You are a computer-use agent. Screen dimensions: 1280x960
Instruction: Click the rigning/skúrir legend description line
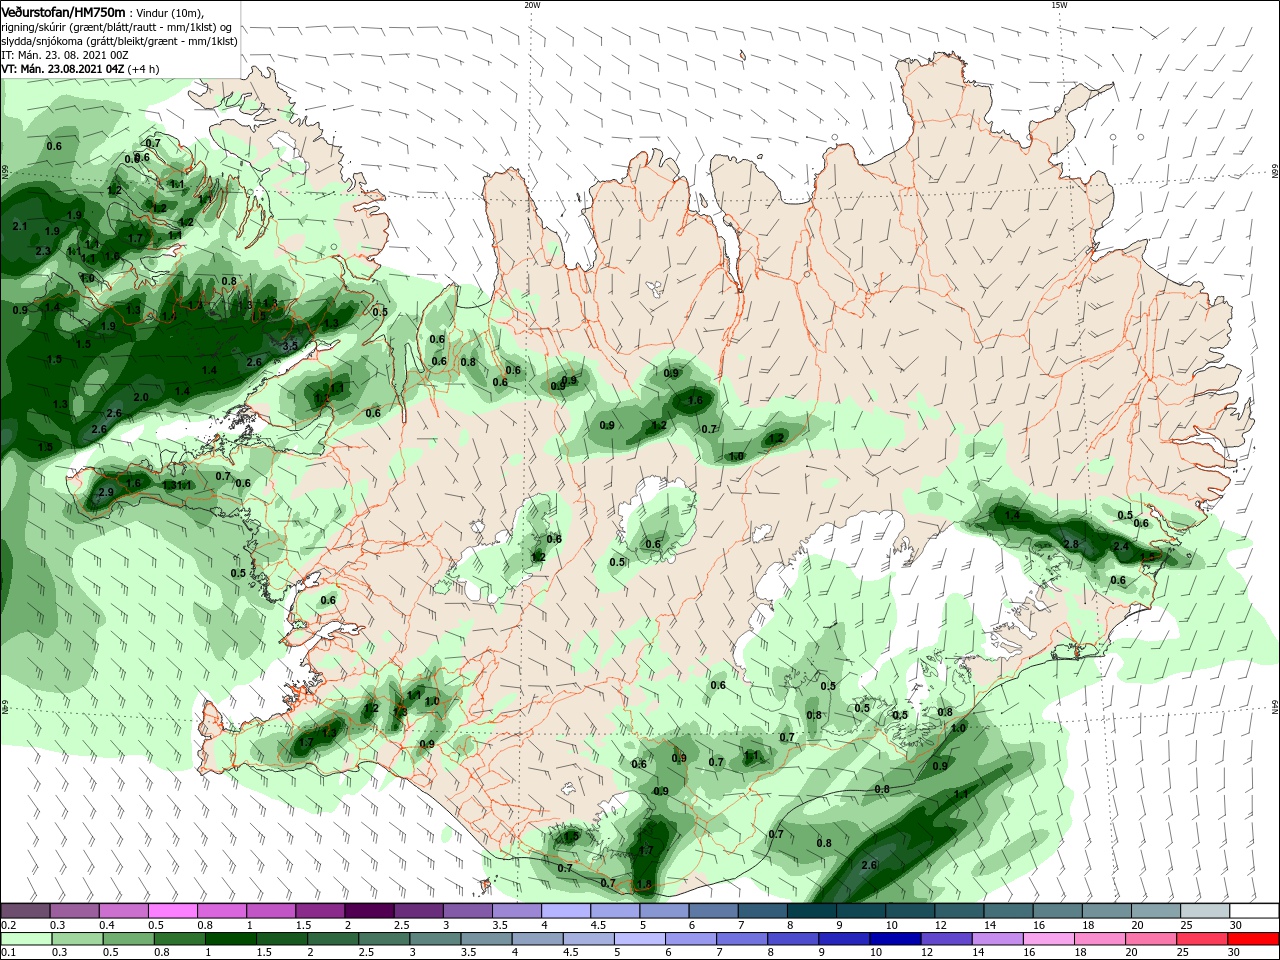pyautogui.click(x=117, y=27)
